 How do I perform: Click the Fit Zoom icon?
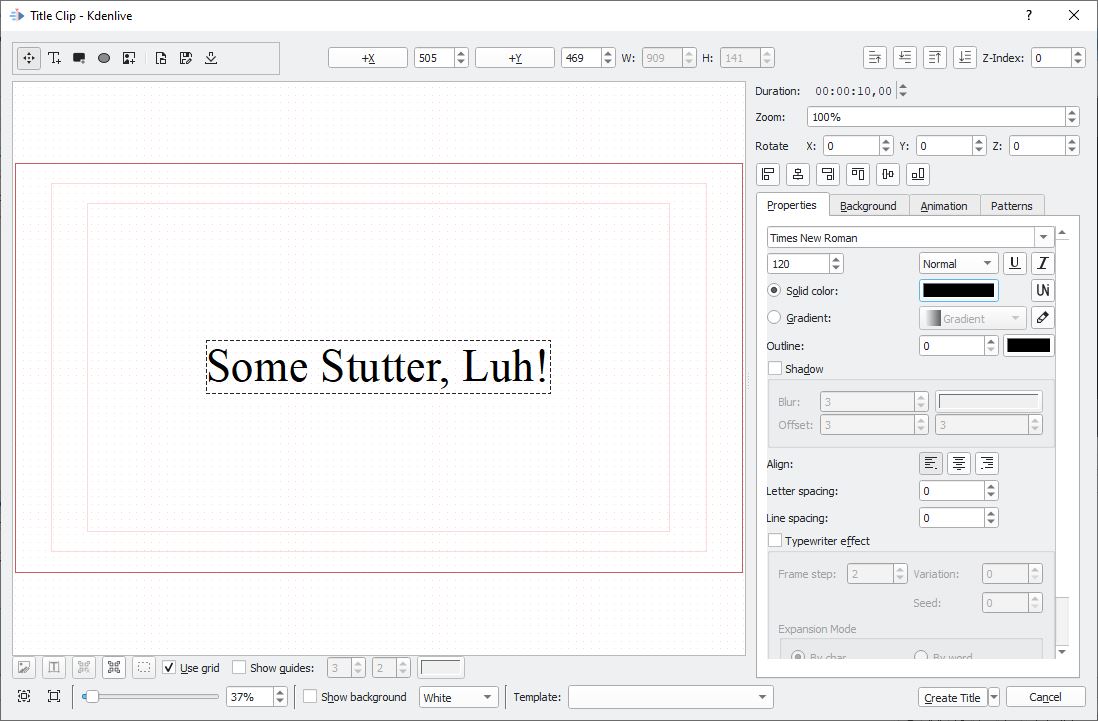[24, 696]
